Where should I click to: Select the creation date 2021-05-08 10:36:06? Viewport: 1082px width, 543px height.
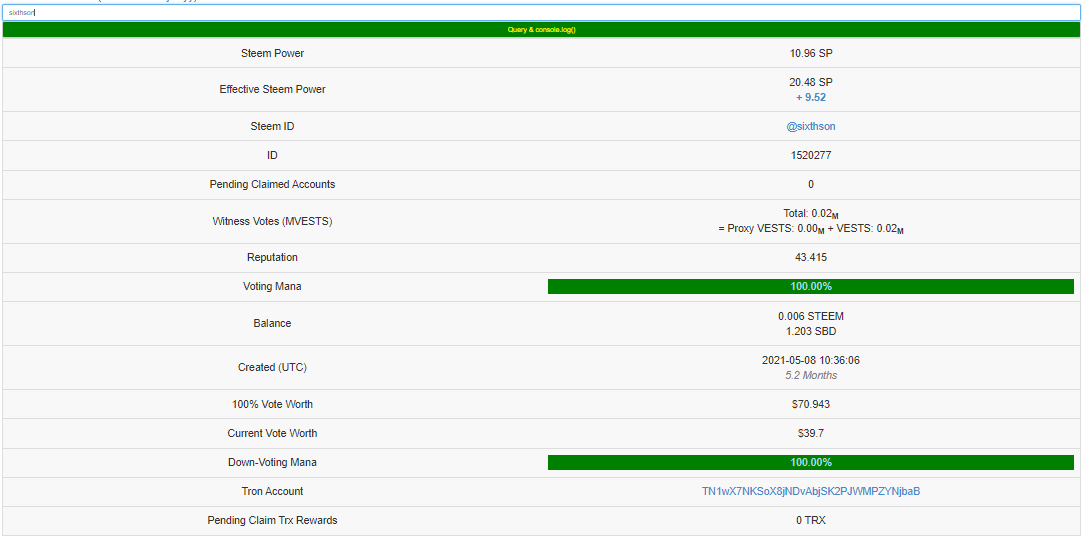coord(811,360)
